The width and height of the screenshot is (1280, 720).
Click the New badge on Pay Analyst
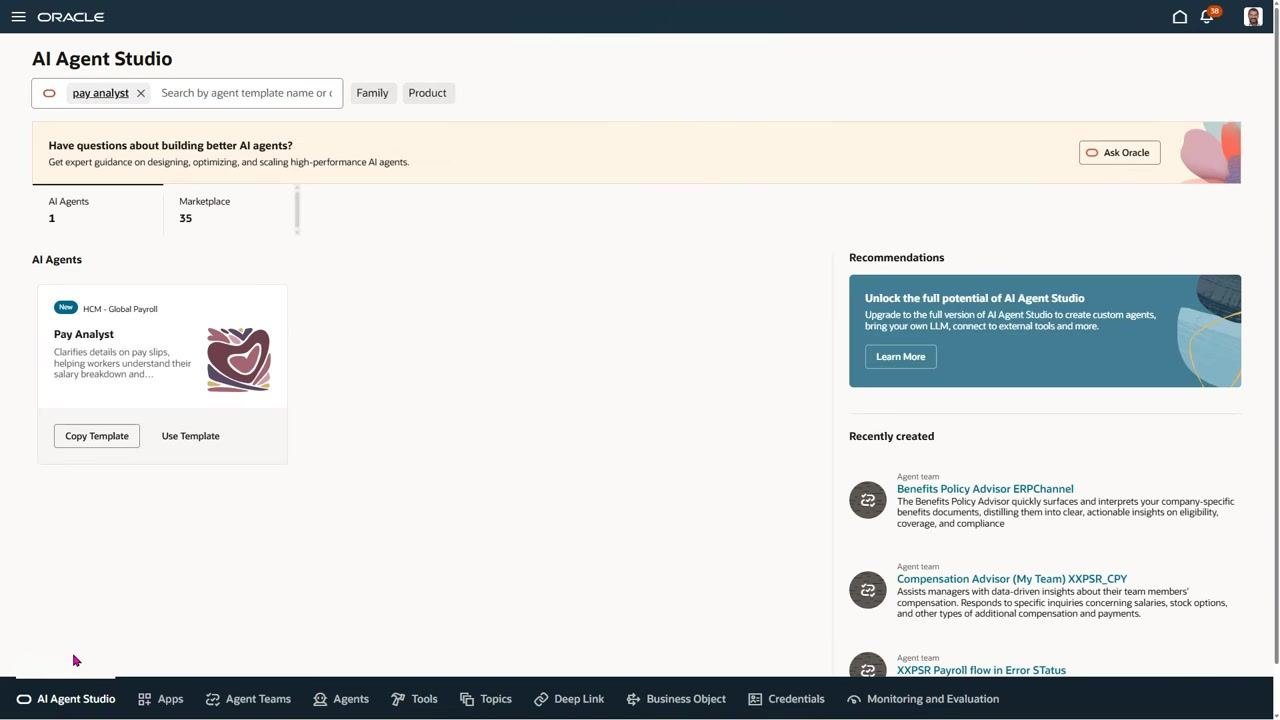(x=66, y=307)
